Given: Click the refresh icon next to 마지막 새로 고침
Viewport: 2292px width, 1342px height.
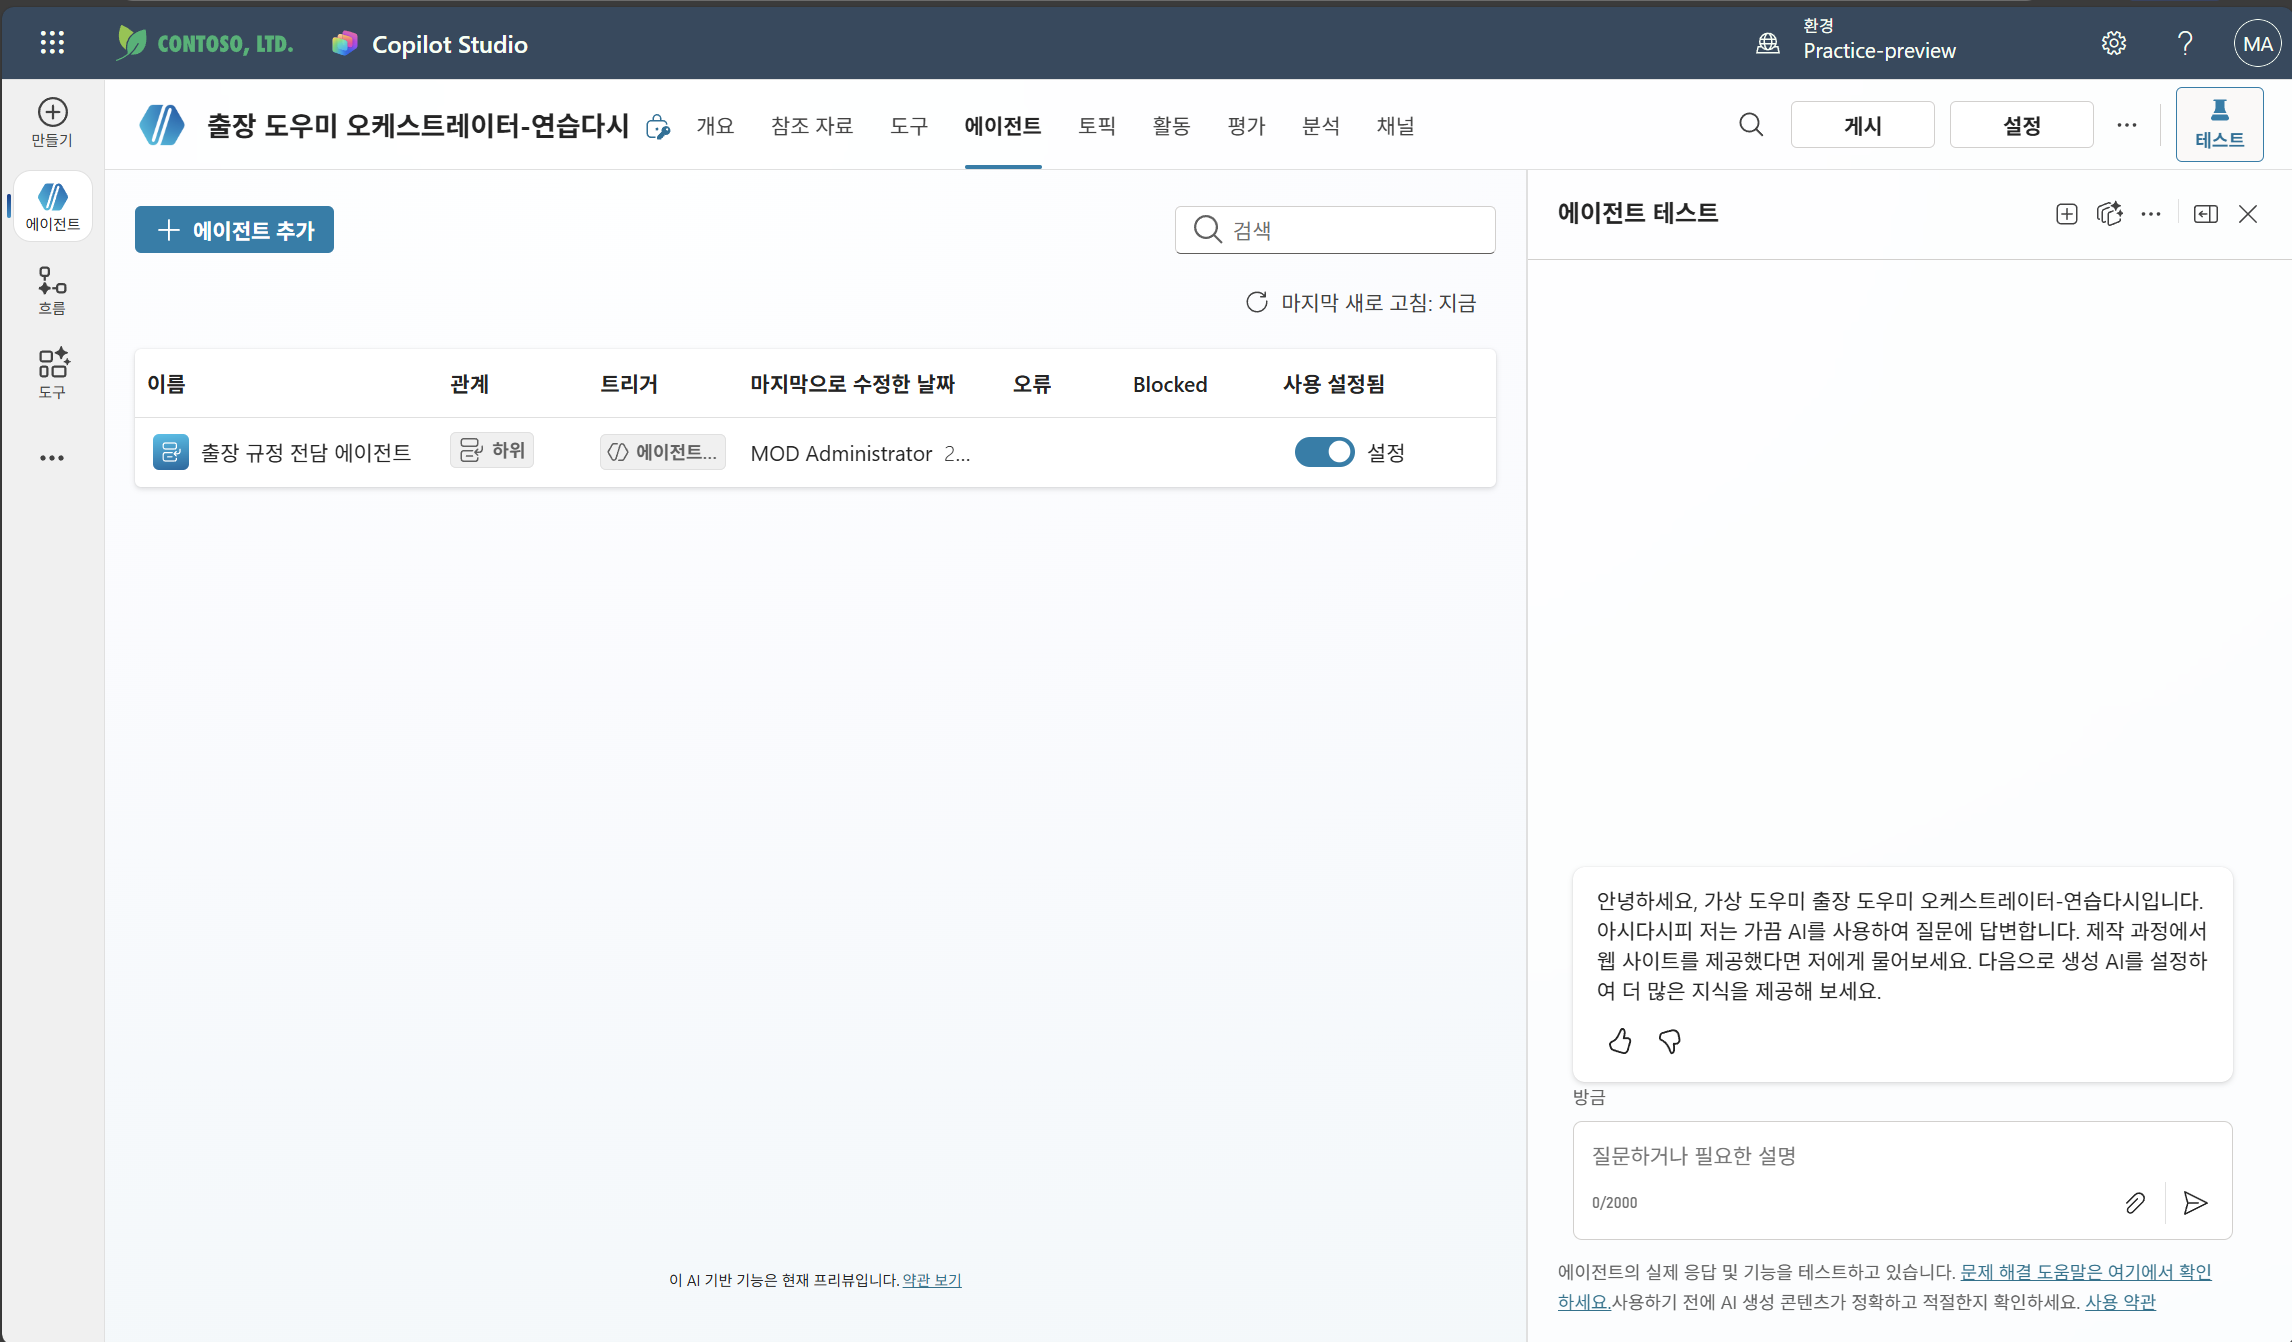Looking at the screenshot, I should 1257,302.
